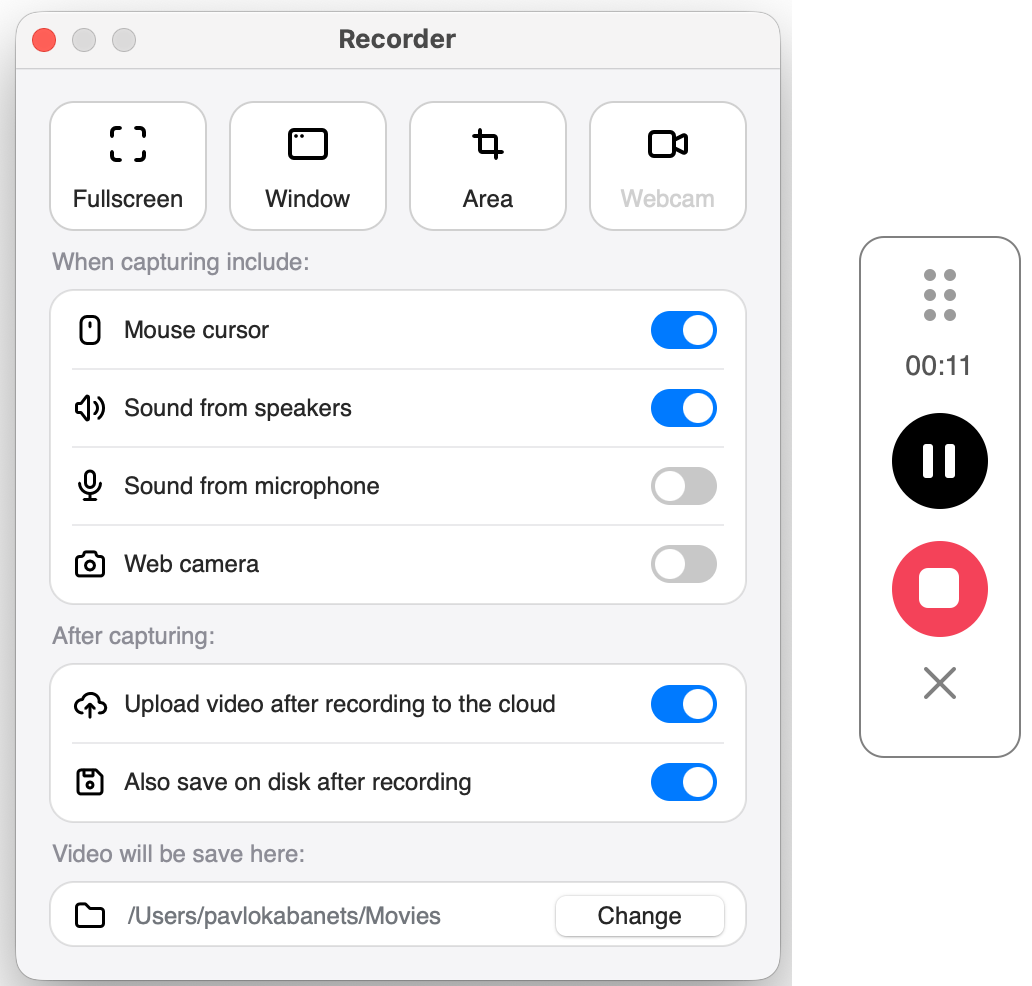Toggle the Mouse cursor switch
The height and width of the screenshot is (986, 1032).
(x=684, y=330)
